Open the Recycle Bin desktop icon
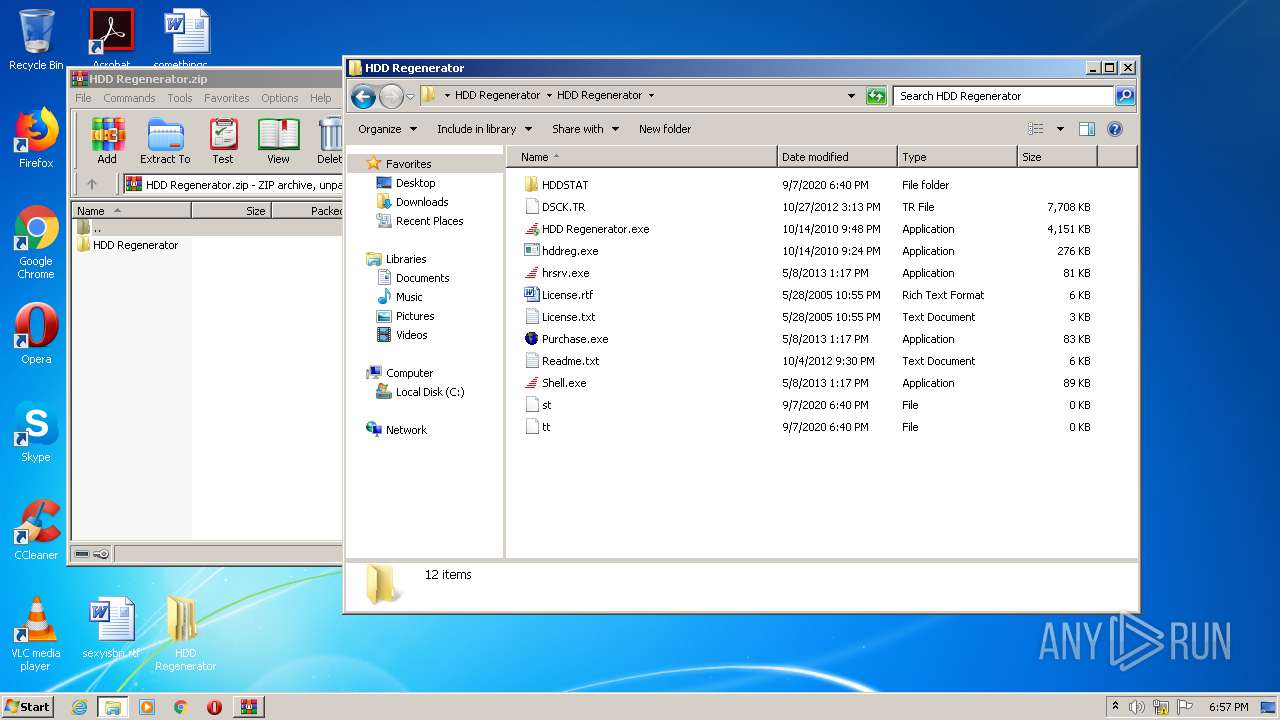This screenshot has width=1280, height=720. tap(36, 40)
